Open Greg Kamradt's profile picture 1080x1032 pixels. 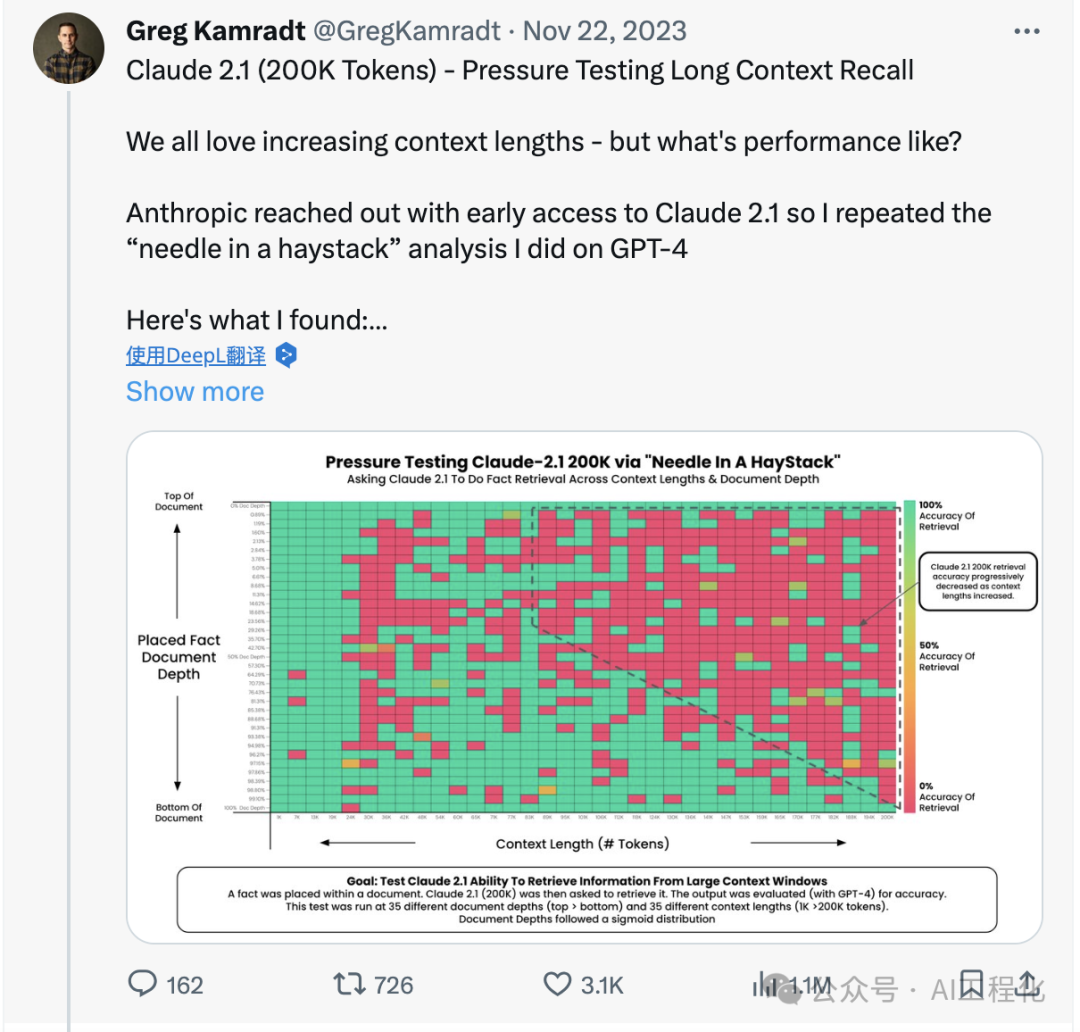pos(68,48)
